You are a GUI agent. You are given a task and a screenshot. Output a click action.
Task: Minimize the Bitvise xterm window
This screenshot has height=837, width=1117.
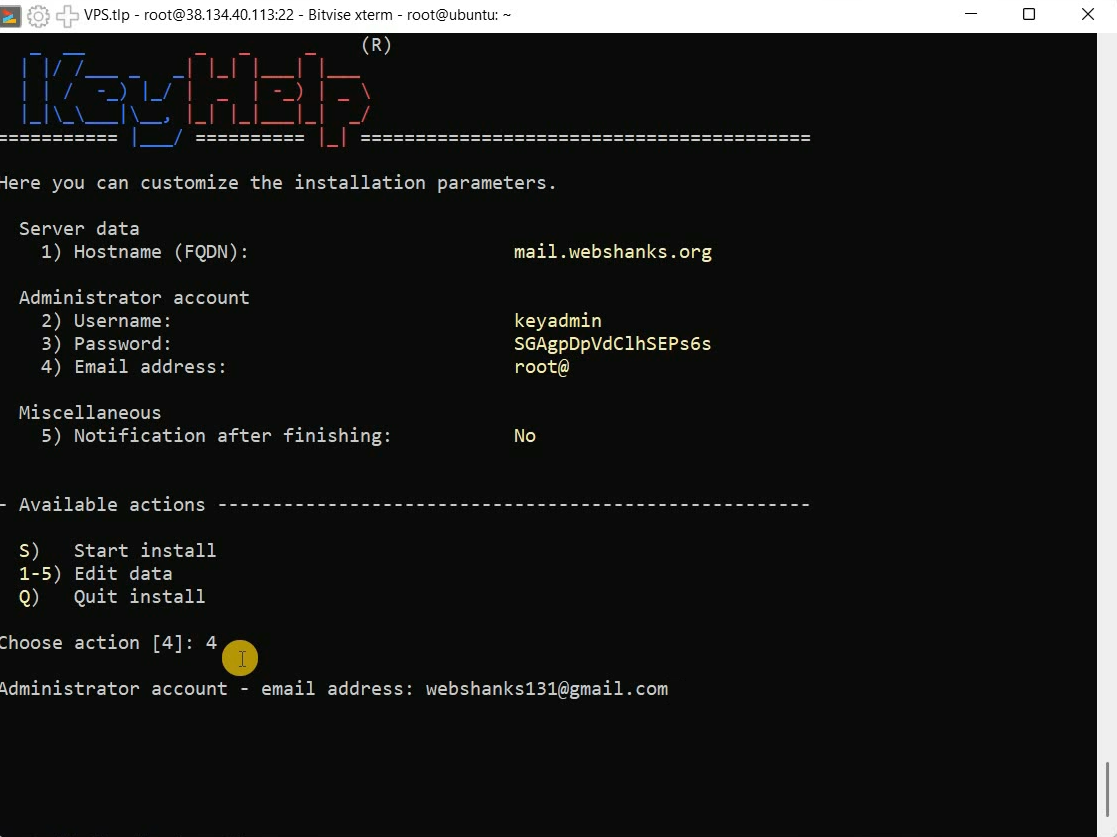(971, 14)
